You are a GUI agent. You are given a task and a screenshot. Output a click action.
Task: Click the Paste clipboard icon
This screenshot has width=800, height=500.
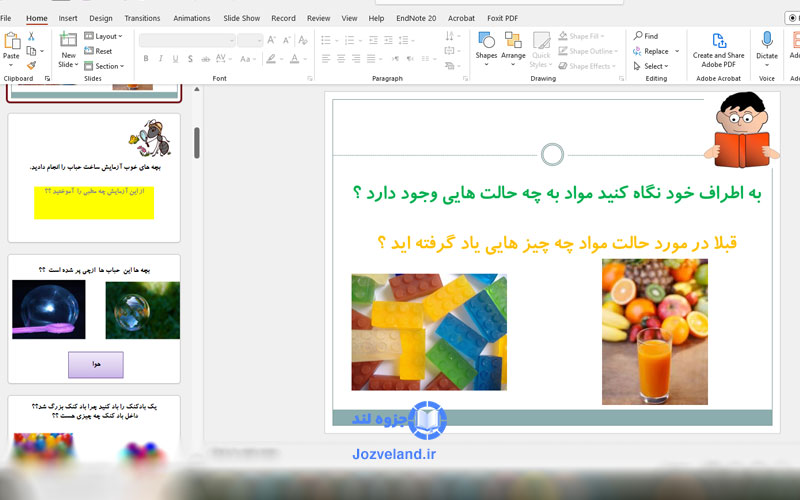11,41
